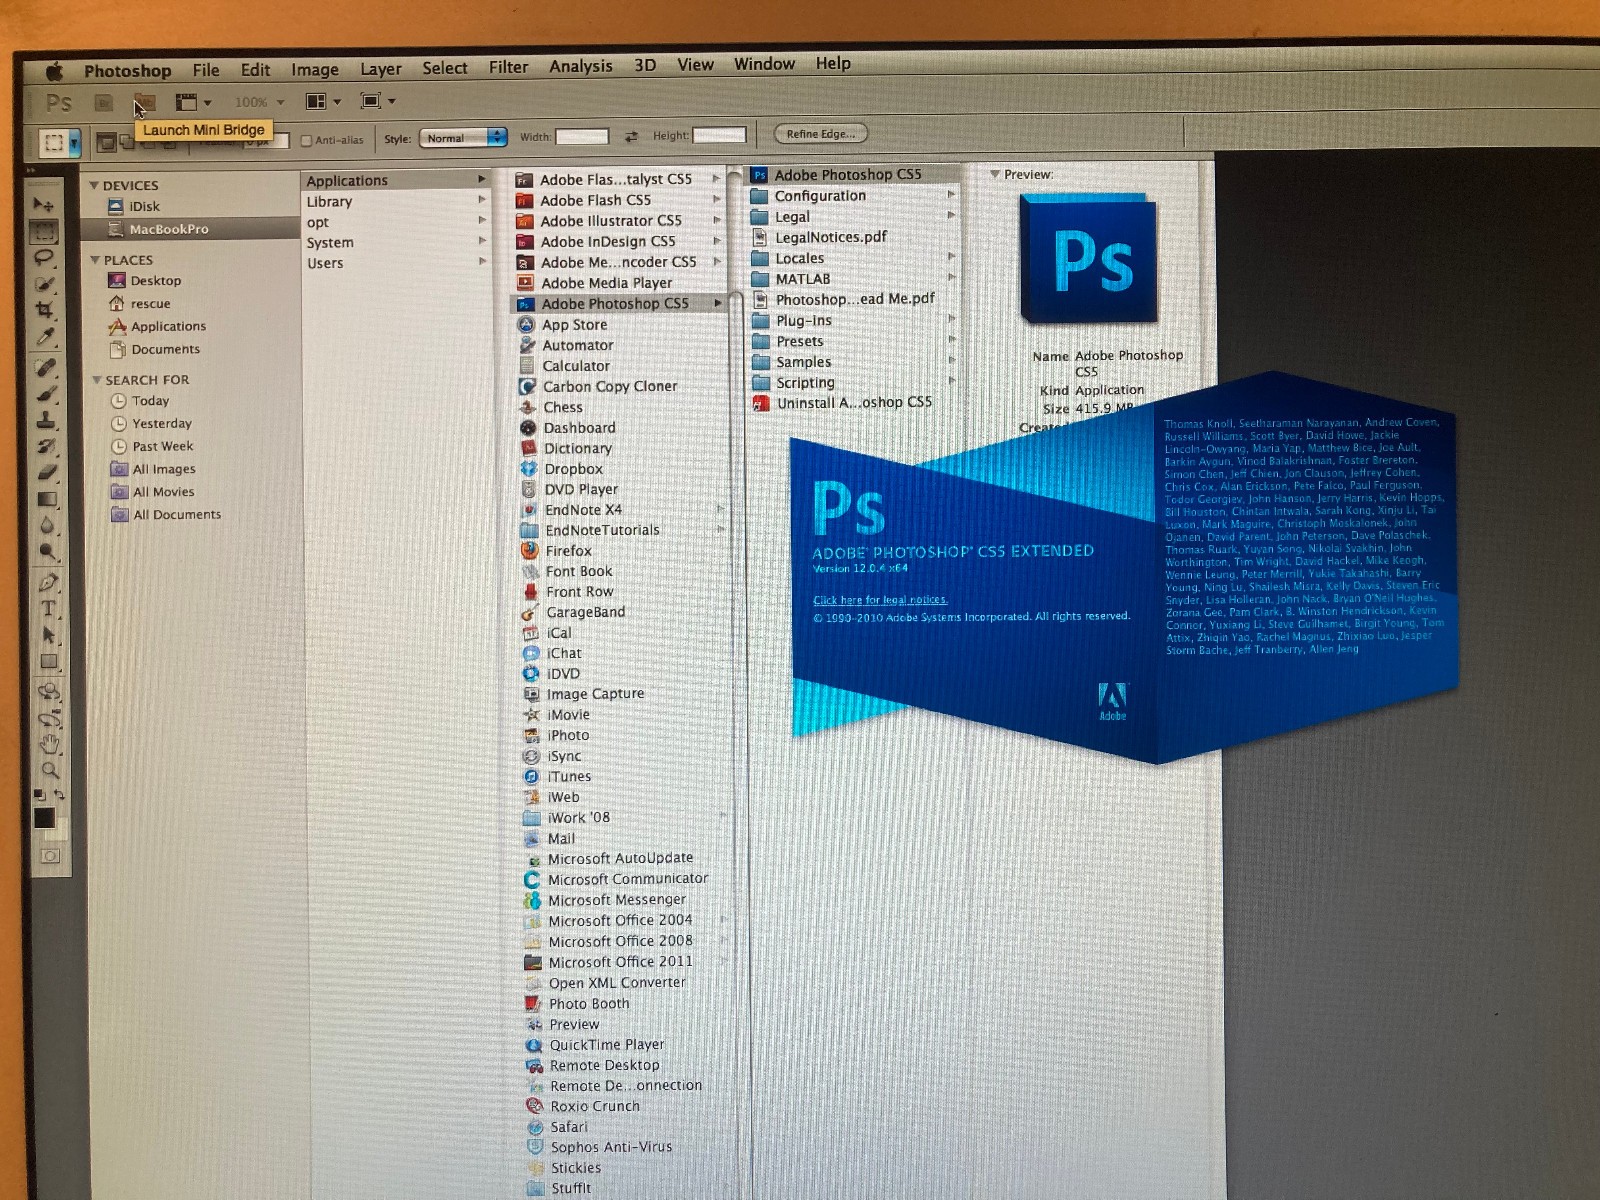Select the Dodge tool
This screenshot has height=1200, width=1600.
click(47, 551)
